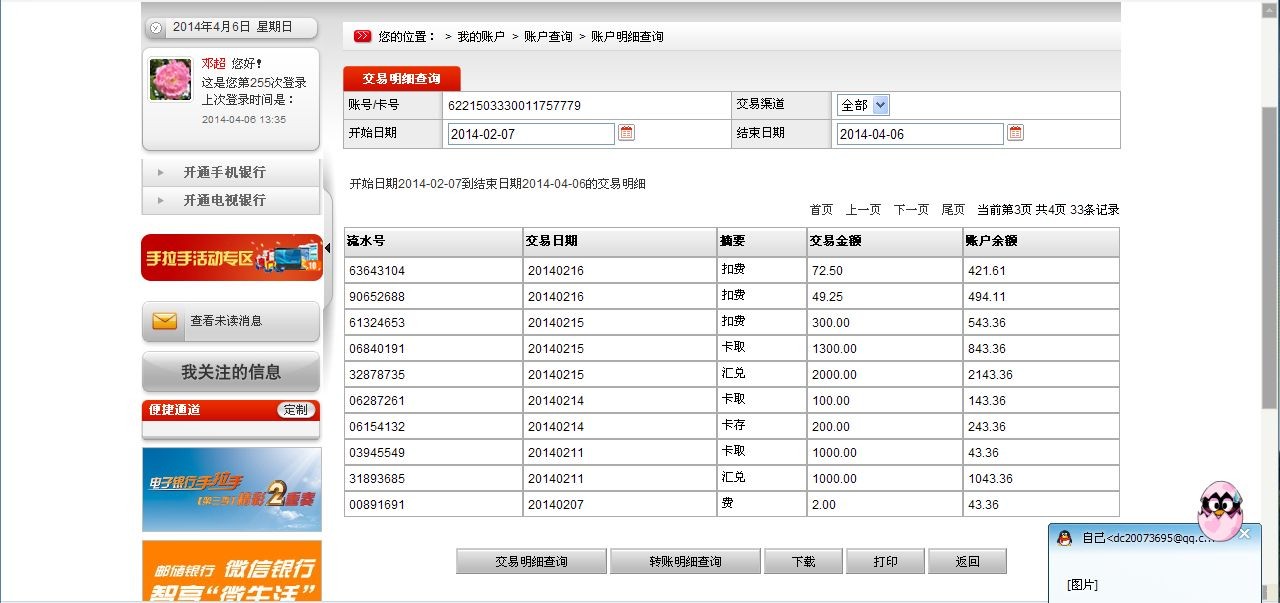Open the start date calendar picker

[x=627, y=133]
